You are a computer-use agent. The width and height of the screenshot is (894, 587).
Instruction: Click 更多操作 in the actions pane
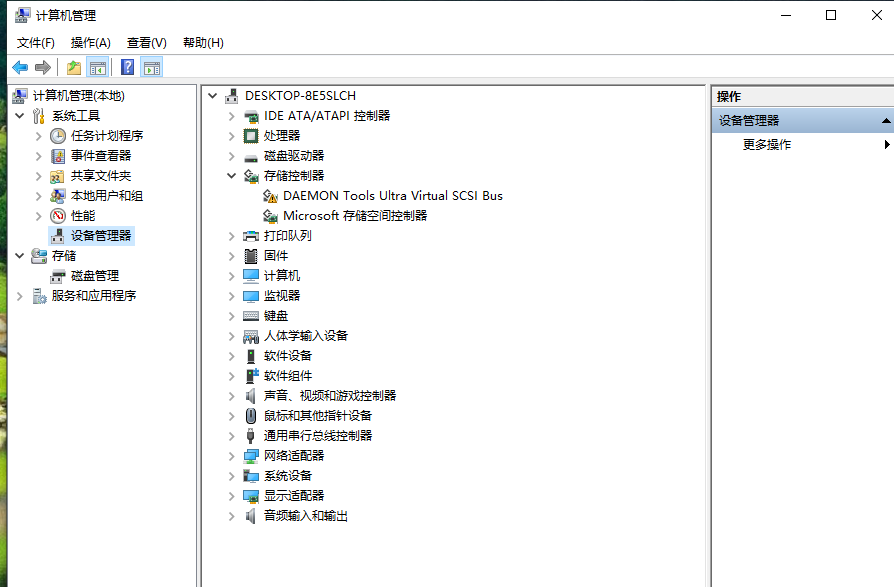767,145
